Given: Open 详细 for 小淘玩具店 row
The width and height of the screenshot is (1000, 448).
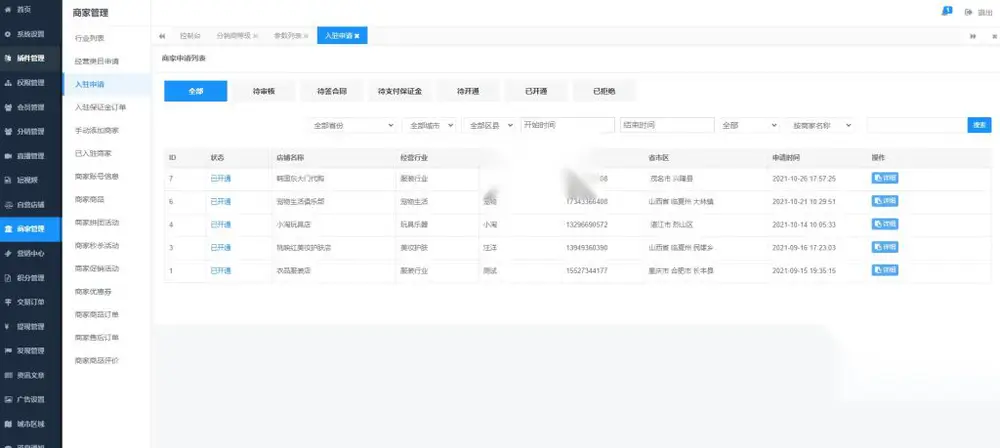Looking at the screenshot, I should (885, 224).
